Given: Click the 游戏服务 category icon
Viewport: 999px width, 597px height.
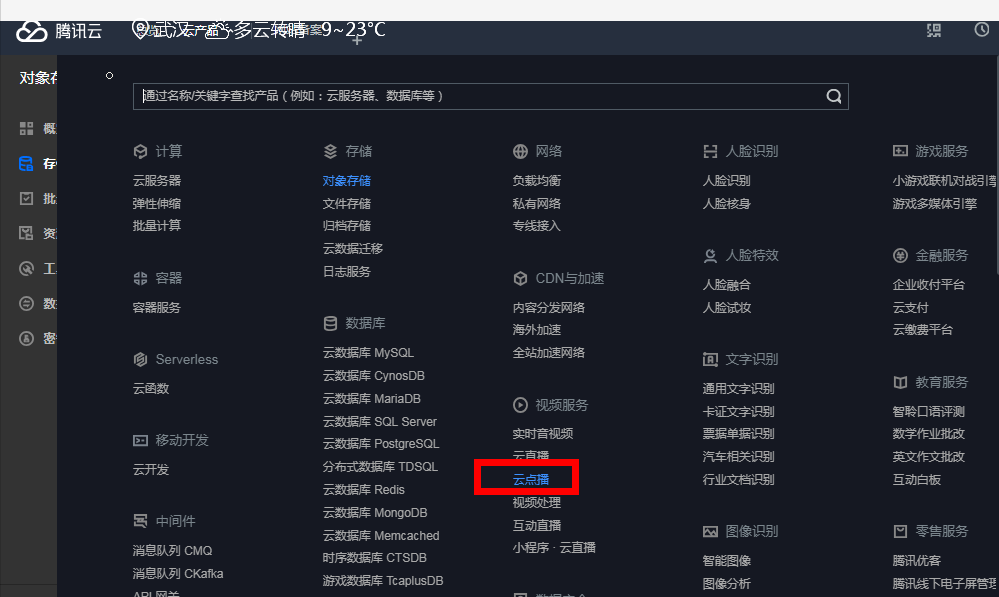Looking at the screenshot, I should 900,151.
